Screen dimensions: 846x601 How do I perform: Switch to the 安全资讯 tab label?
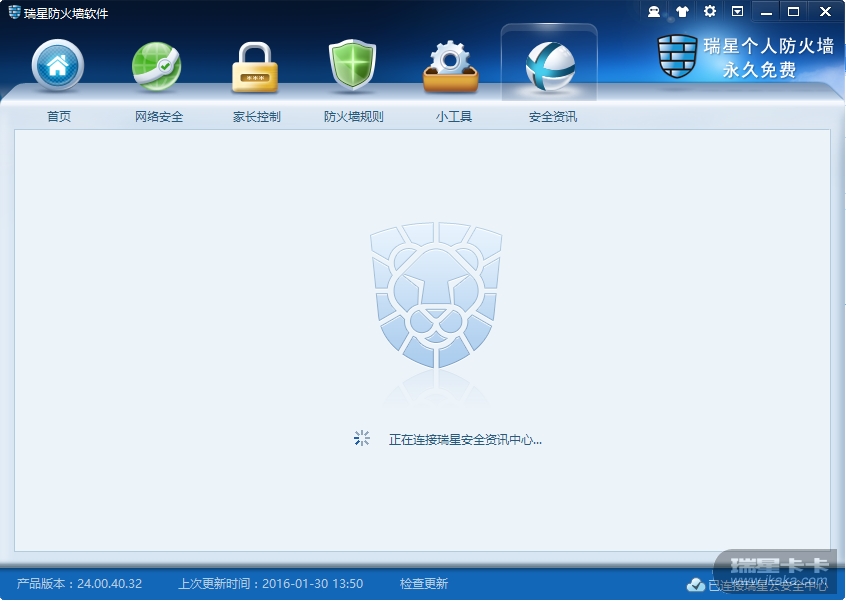pyautogui.click(x=553, y=117)
